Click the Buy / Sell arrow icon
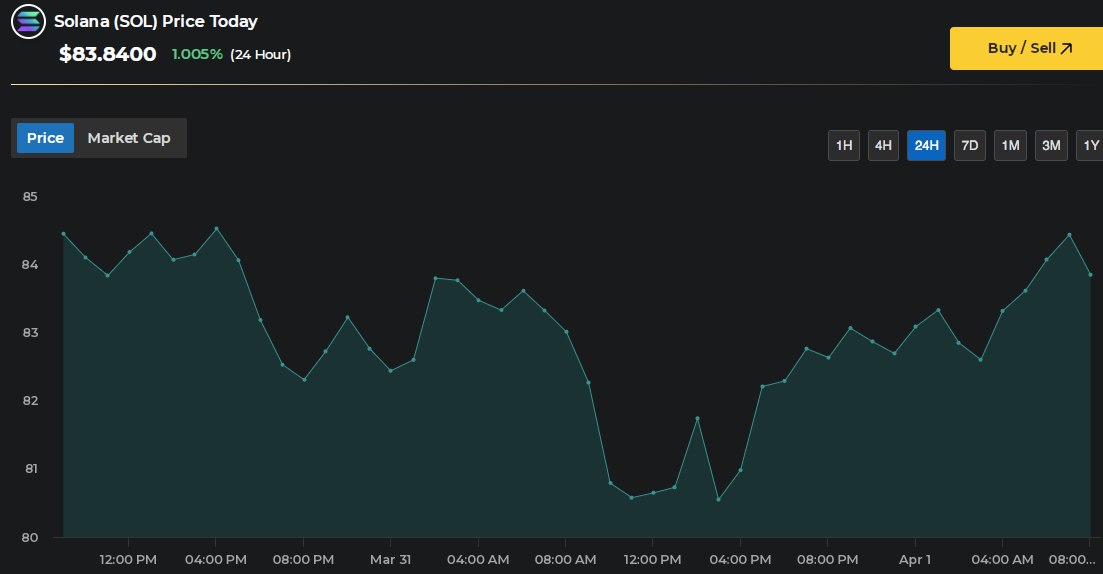The height and width of the screenshot is (574, 1103). point(1066,48)
